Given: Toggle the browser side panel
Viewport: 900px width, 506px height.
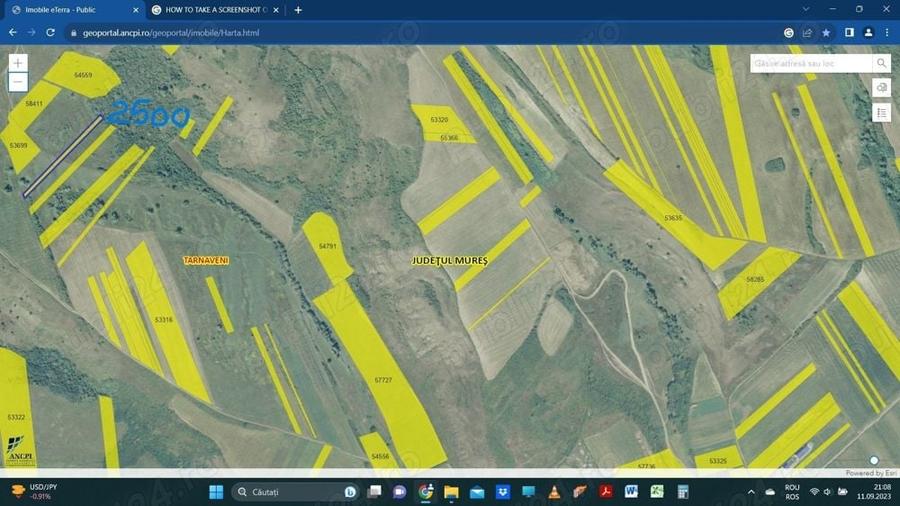Looking at the screenshot, I should 849,33.
